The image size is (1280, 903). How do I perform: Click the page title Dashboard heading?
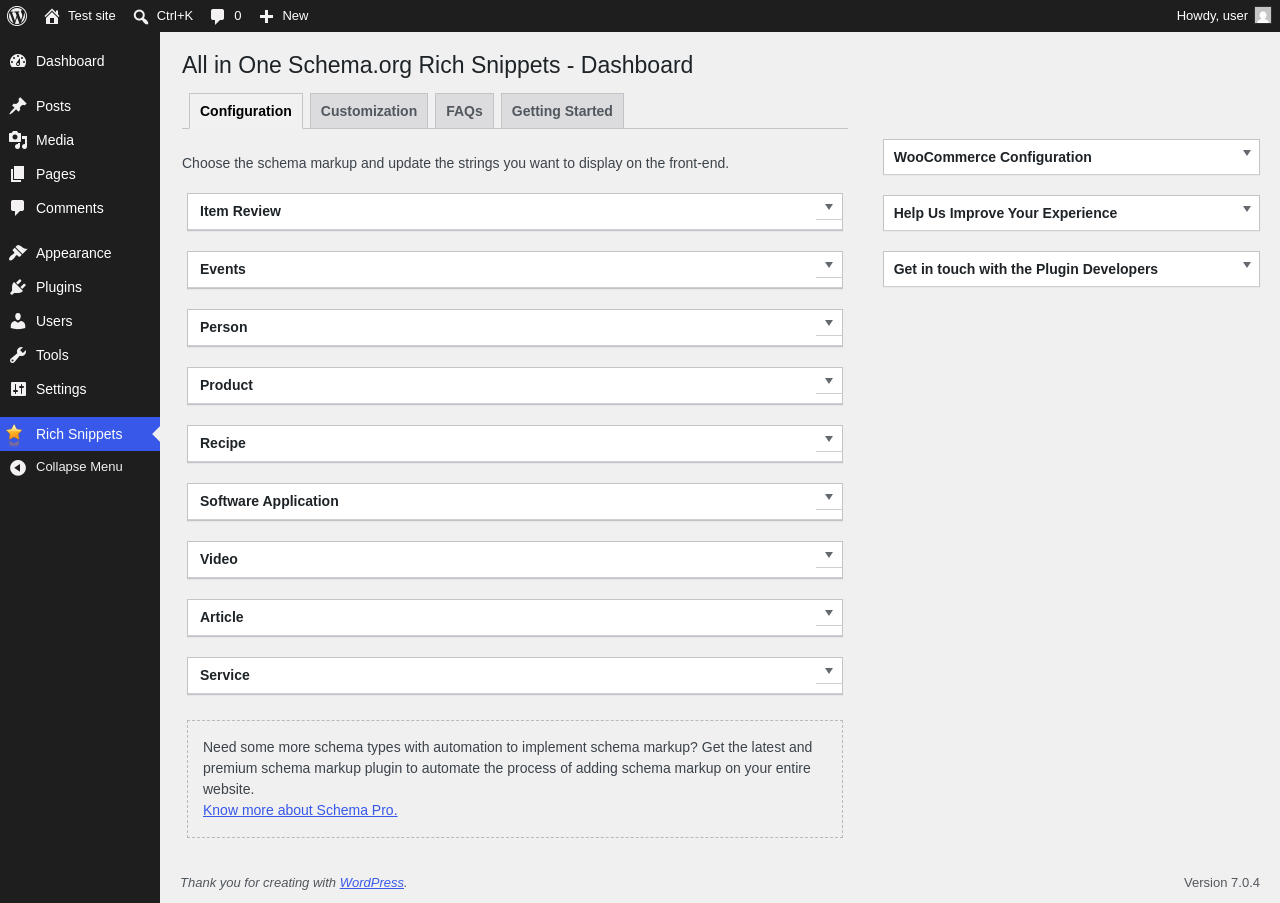[437, 65]
